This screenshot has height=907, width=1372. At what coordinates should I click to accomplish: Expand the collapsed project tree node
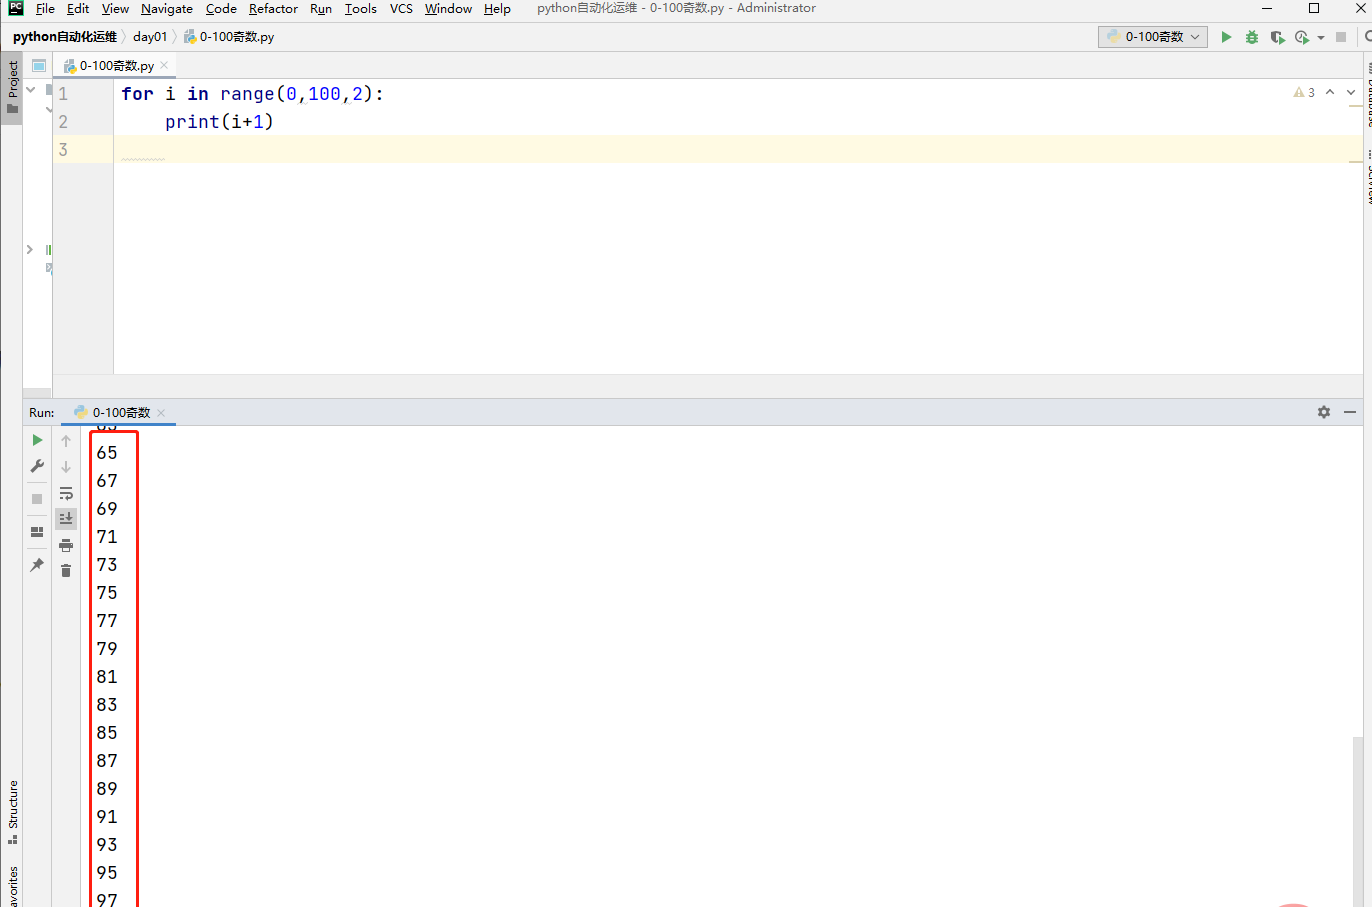pos(30,249)
